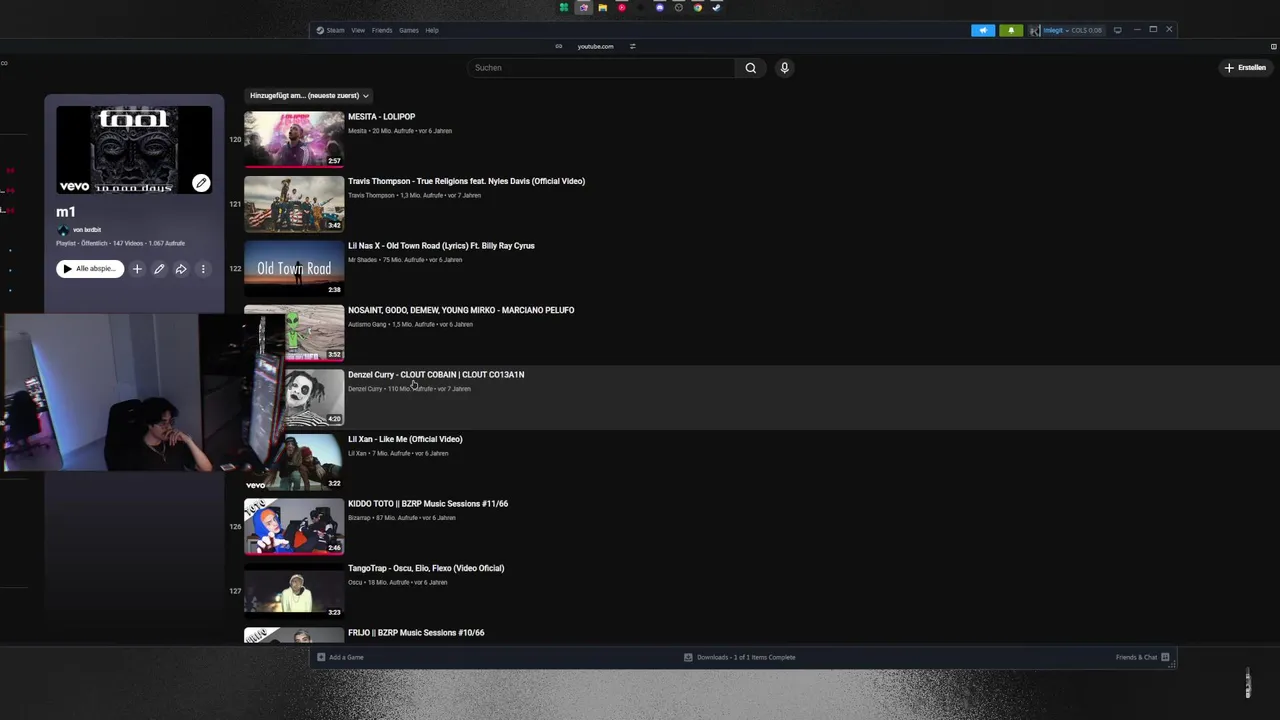Image resolution: width=1280 pixels, height=720 pixels.
Task: Click the Chrome taskbar icon
Action: click(x=698, y=7)
